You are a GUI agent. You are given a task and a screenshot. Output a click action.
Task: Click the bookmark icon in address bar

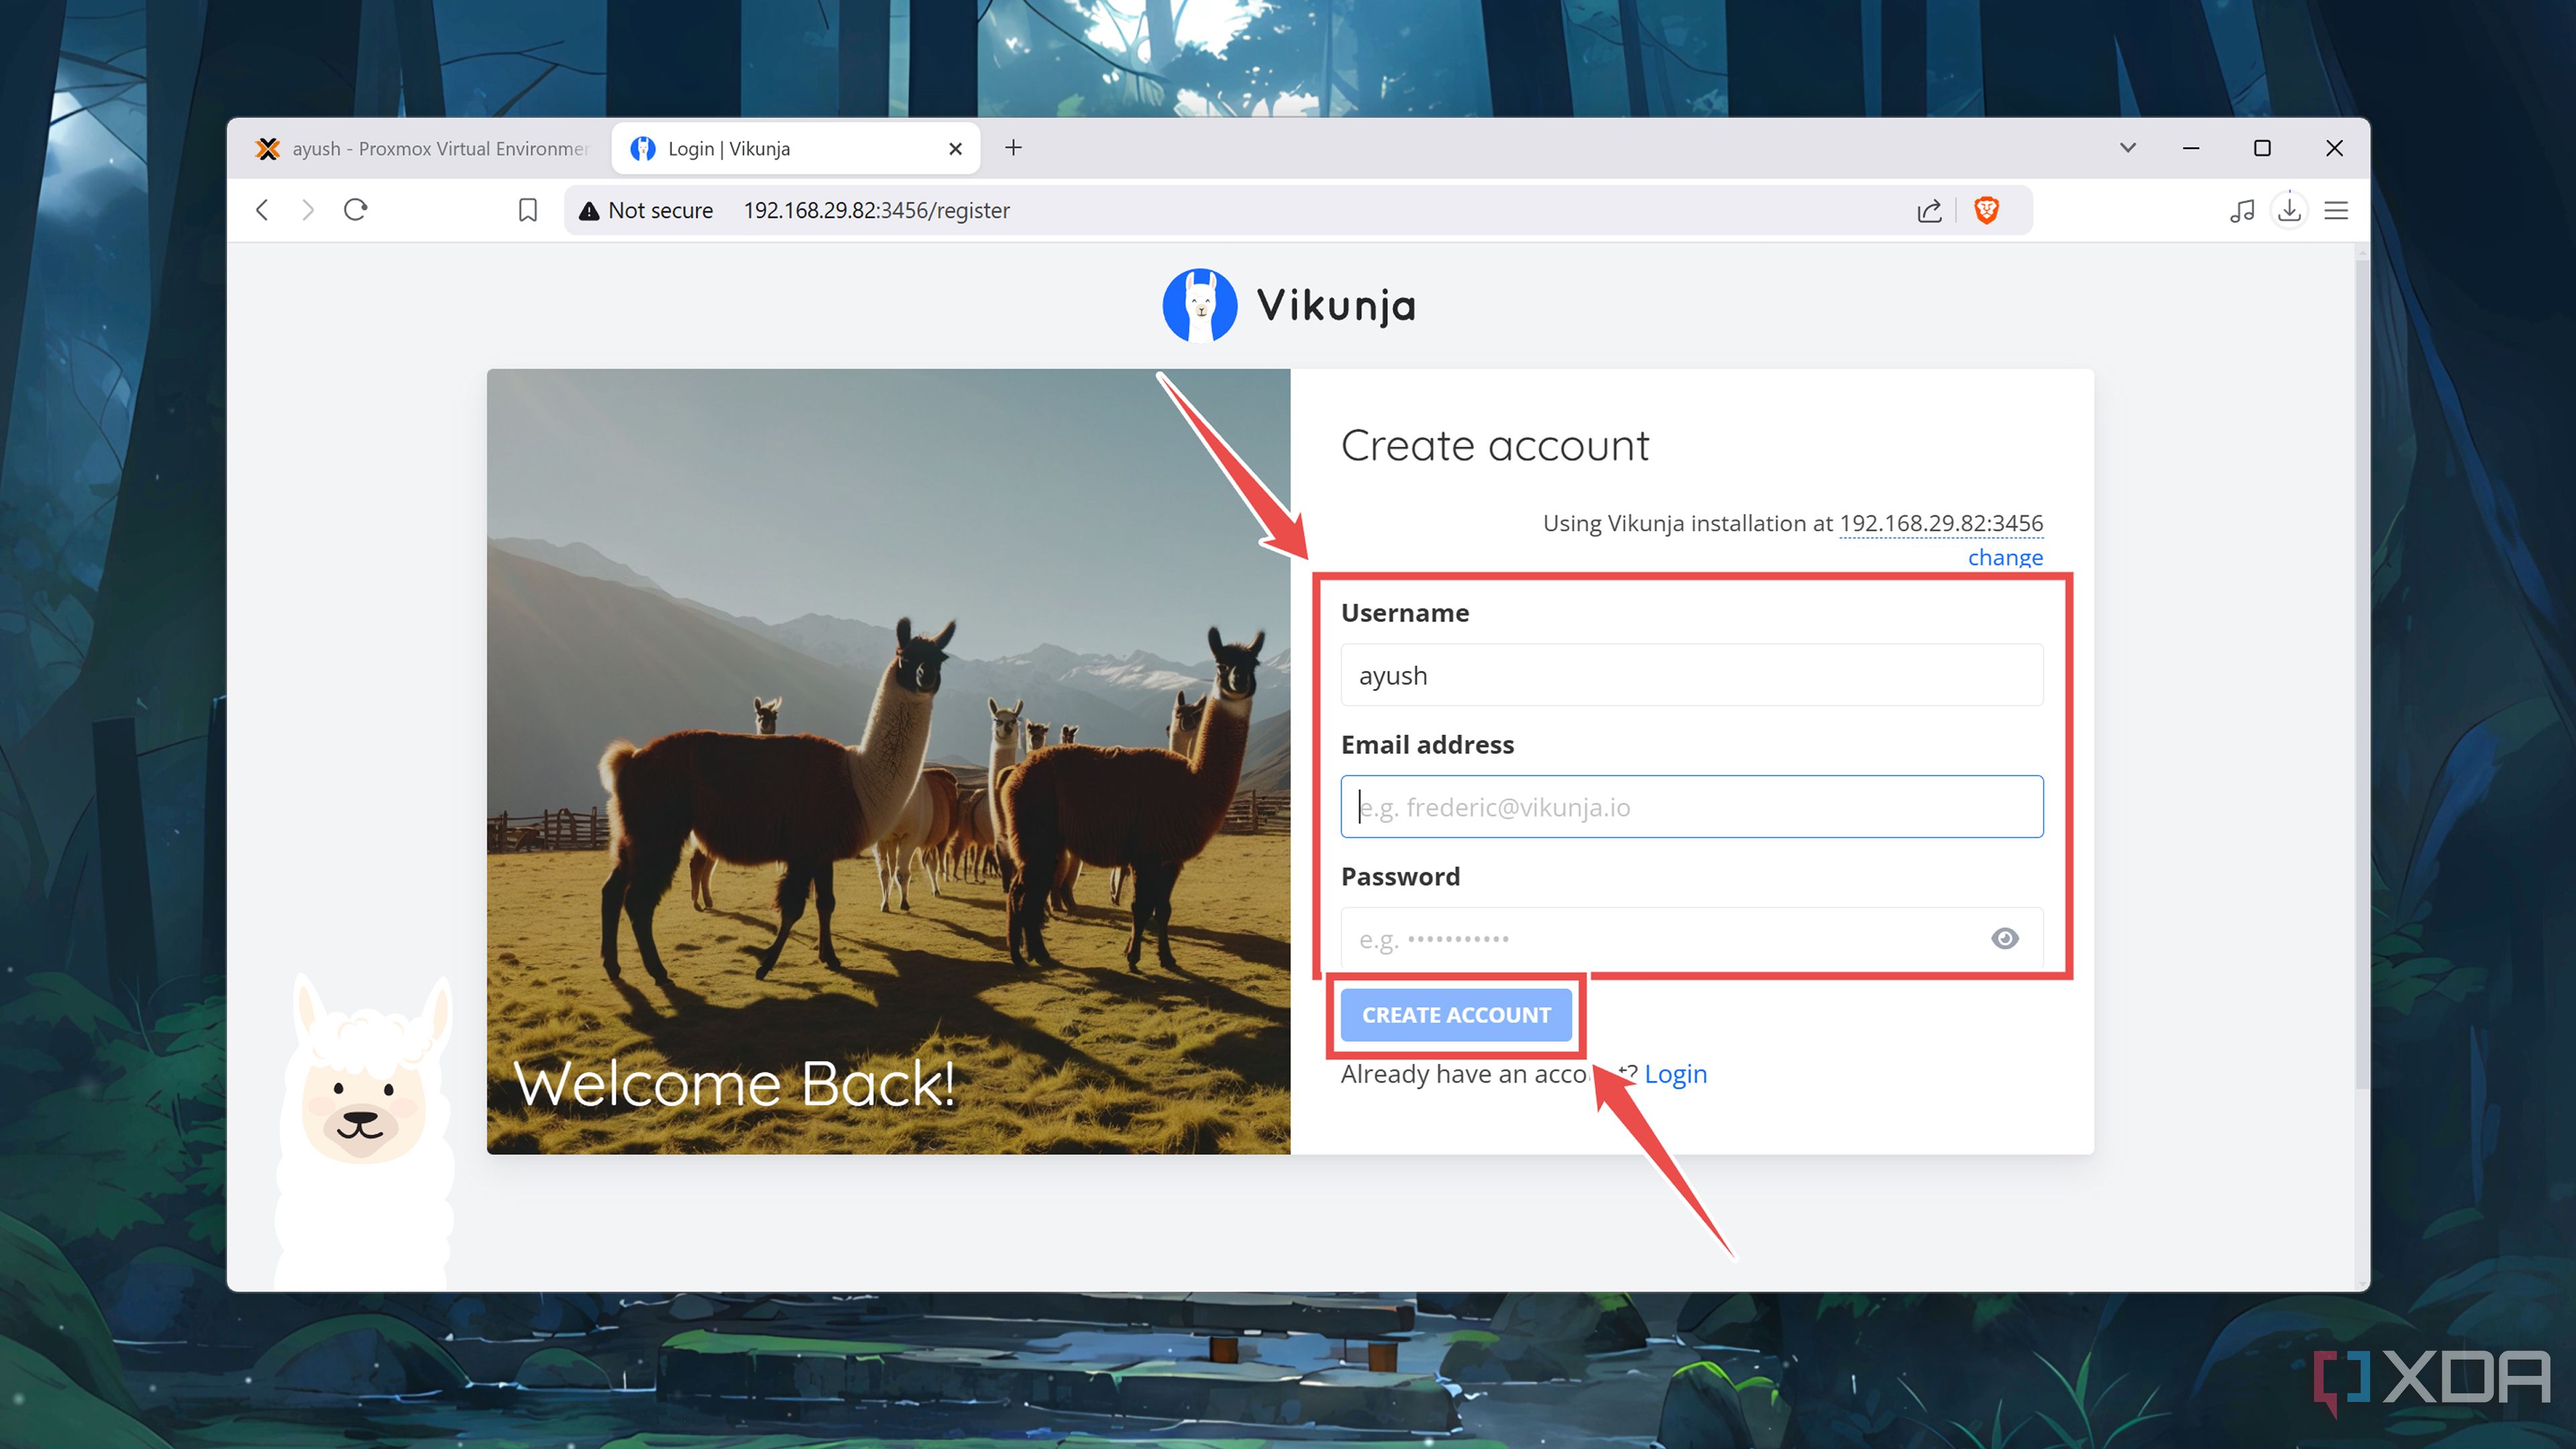point(527,210)
